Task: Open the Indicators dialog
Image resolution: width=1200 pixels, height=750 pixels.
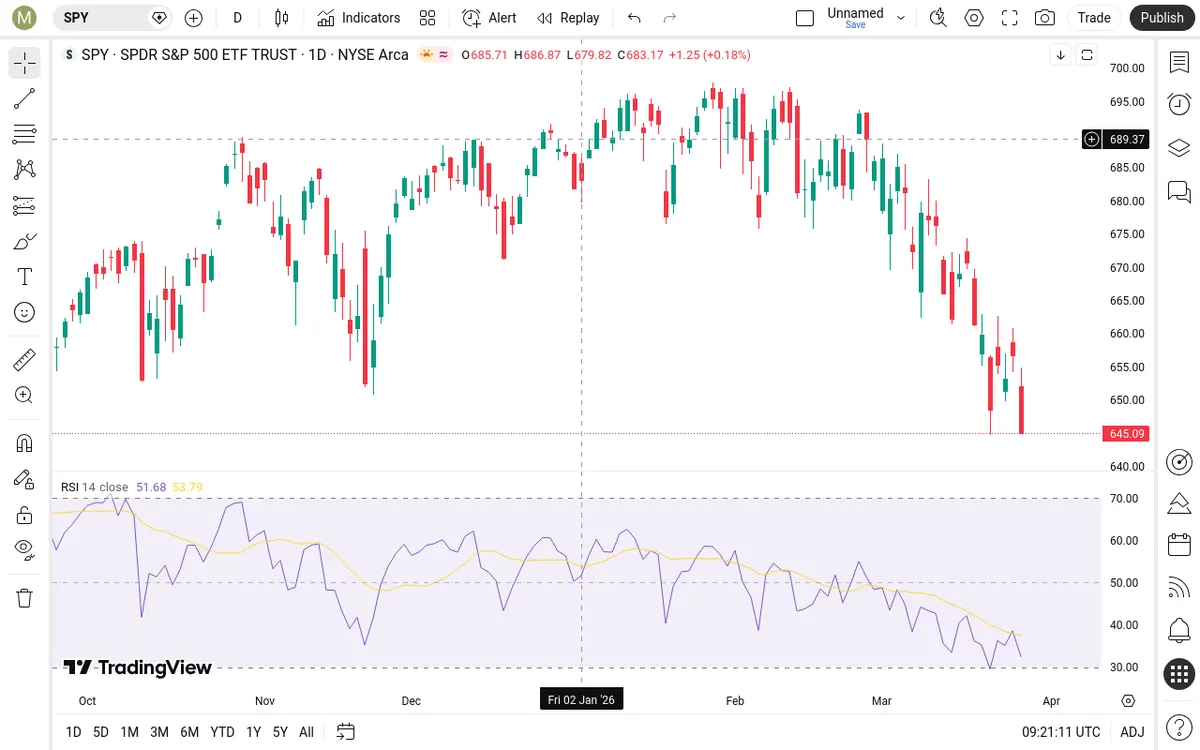Action: point(359,17)
